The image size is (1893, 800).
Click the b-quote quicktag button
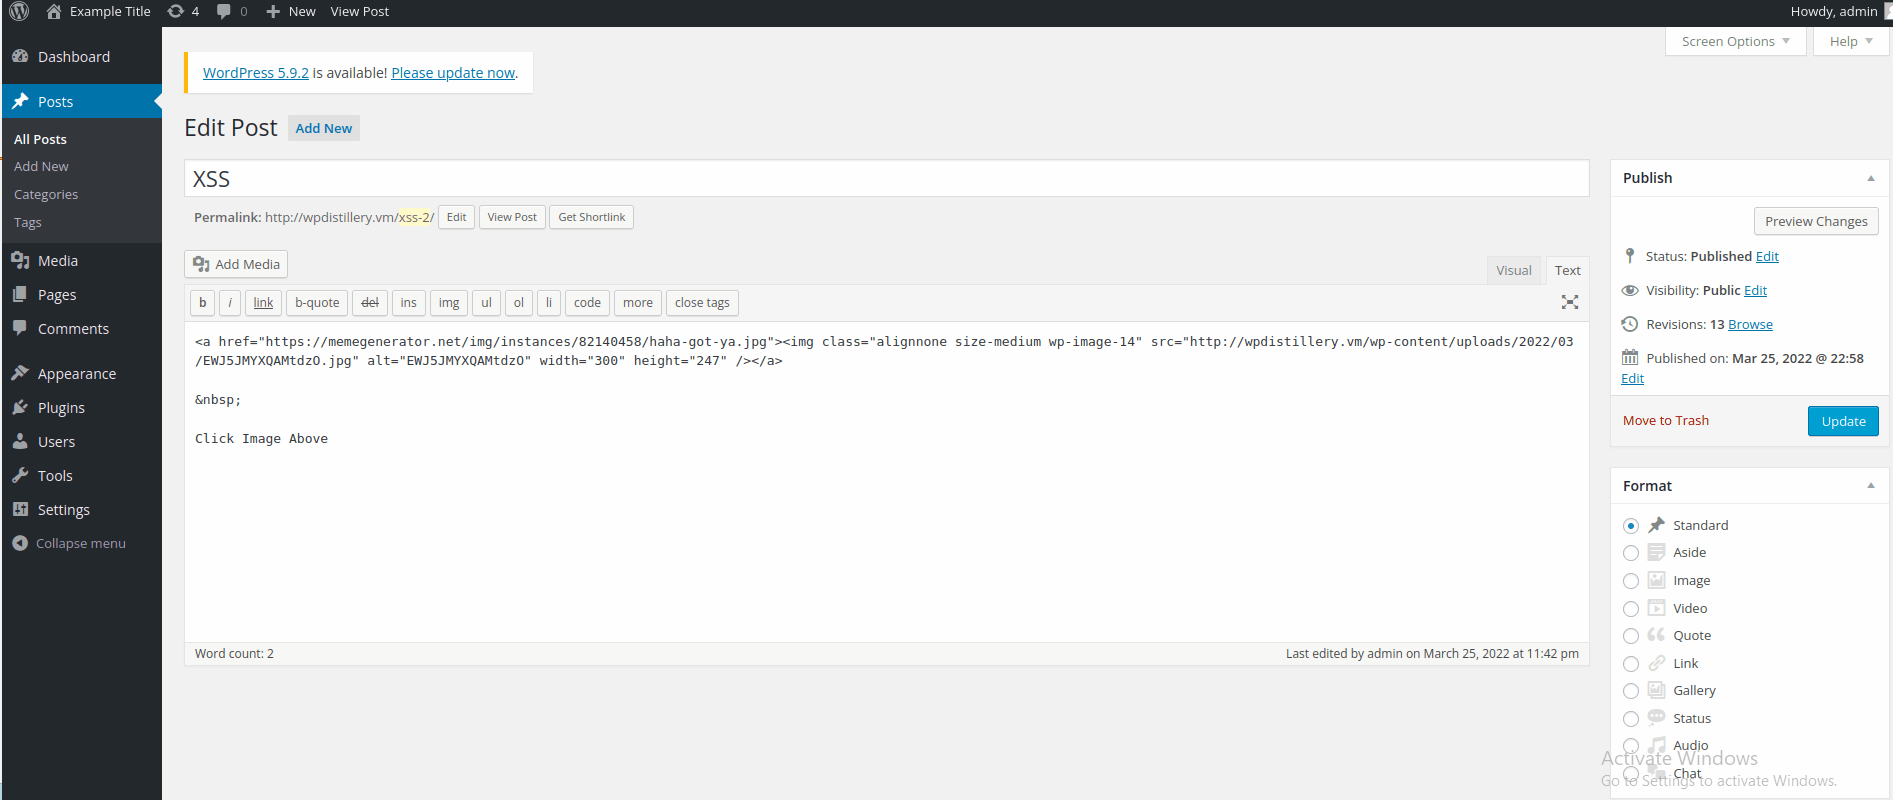coord(317,303)
